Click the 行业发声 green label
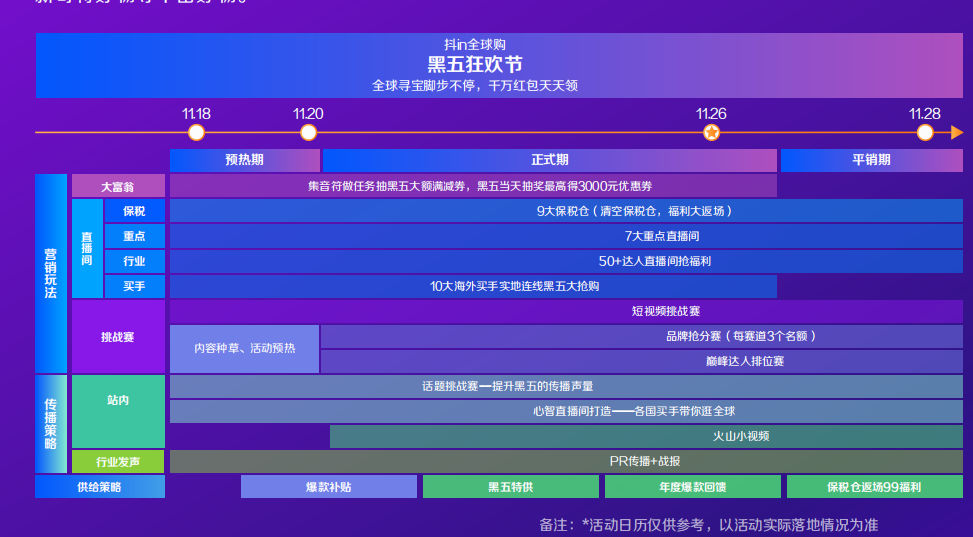This screenshot has height=537, width=973. tap(118, 462)
